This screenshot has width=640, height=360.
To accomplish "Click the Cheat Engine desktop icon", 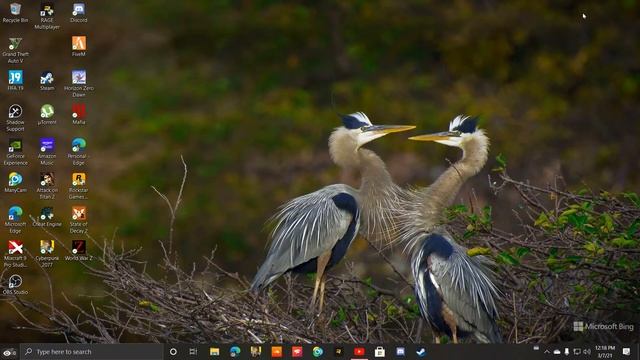I will tap(47, 217).
